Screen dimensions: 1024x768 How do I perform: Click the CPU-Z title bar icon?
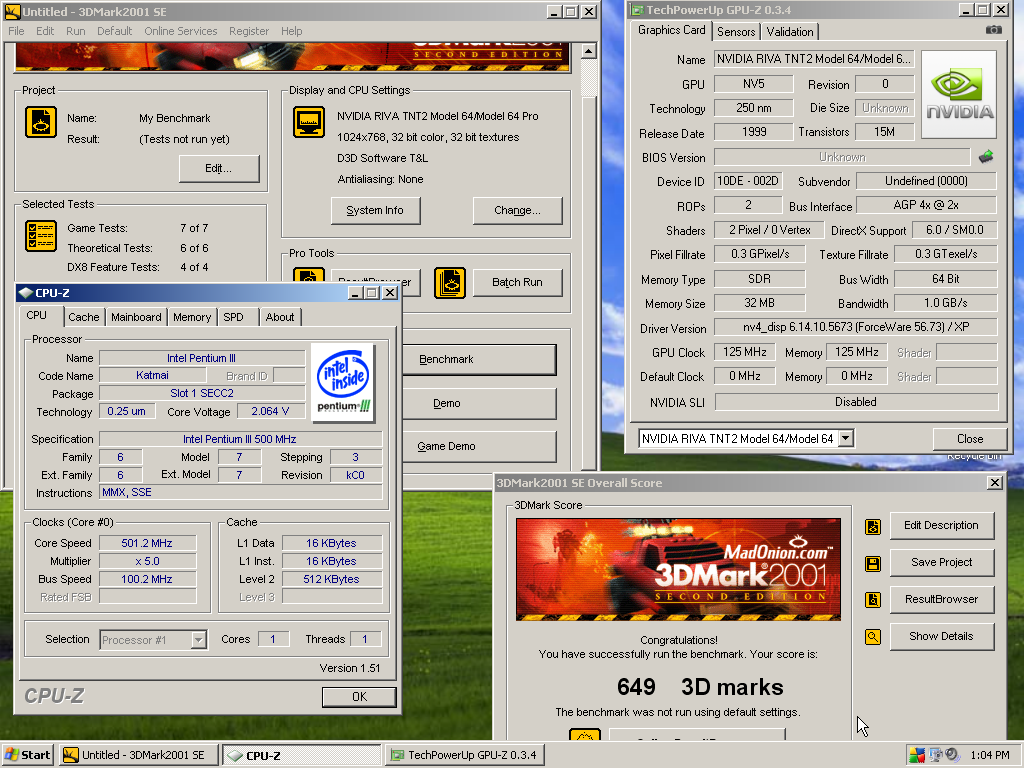coord(25,293)
